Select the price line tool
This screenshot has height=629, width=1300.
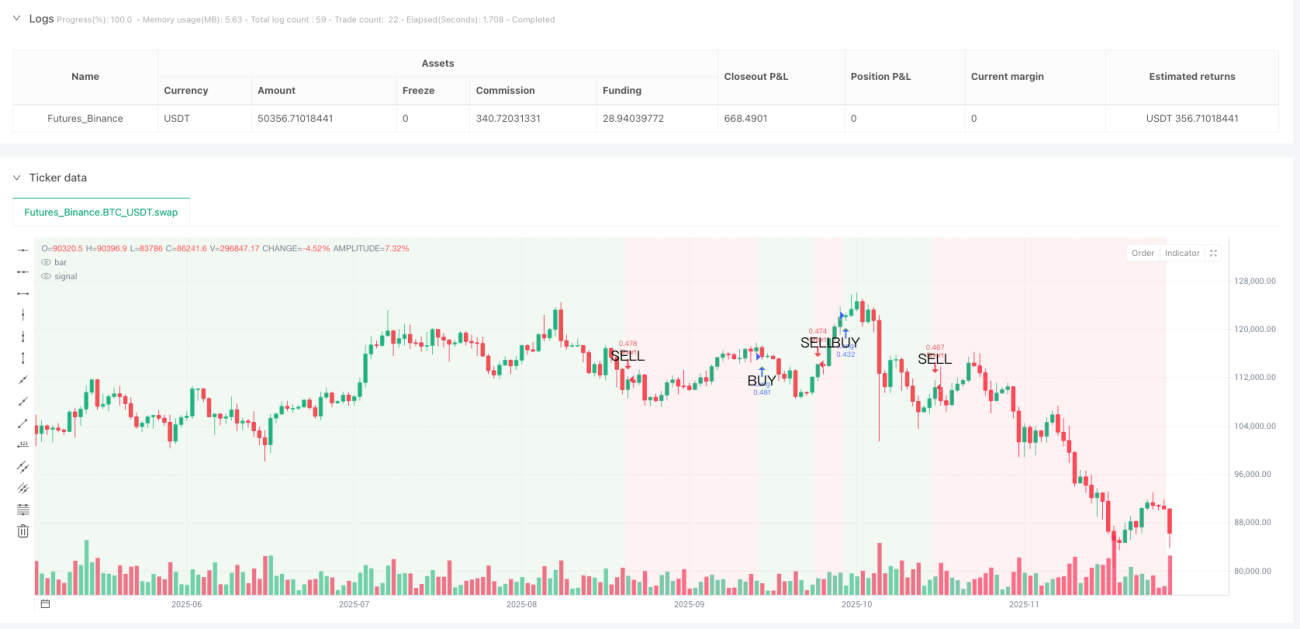(x=23, y=444)
